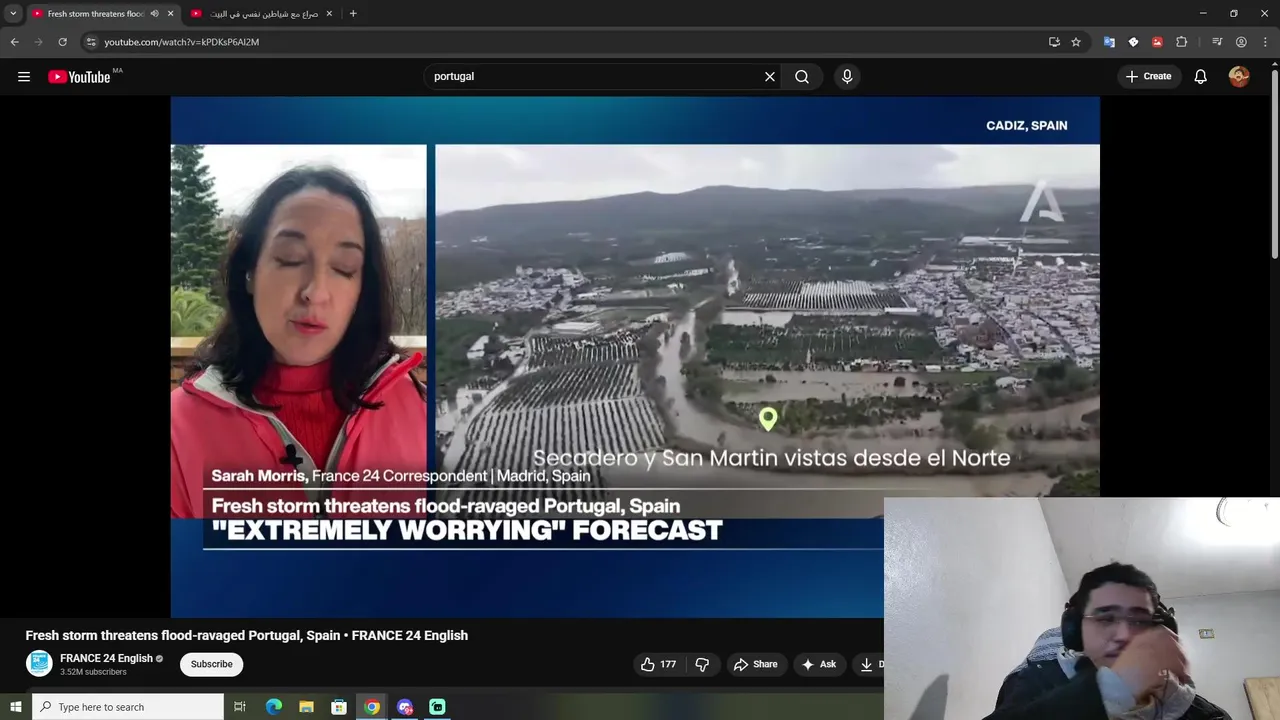Install app icon in the address bar

click(x=1054, y=42)
